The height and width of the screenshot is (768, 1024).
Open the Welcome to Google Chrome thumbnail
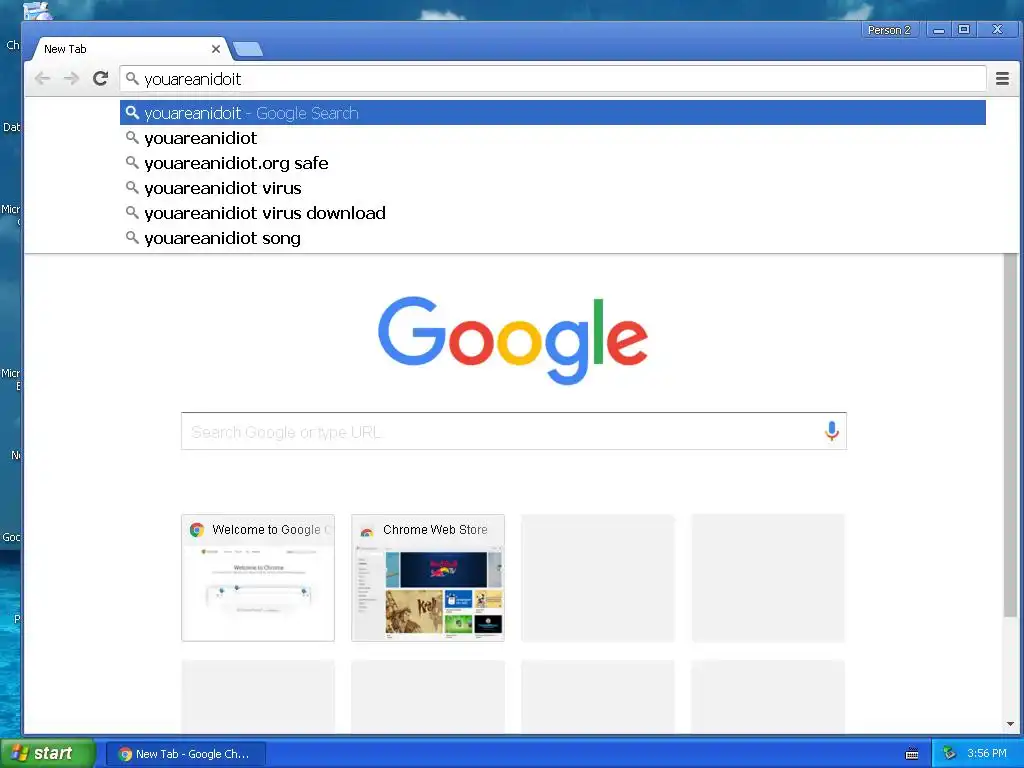[x=258, y=577]
